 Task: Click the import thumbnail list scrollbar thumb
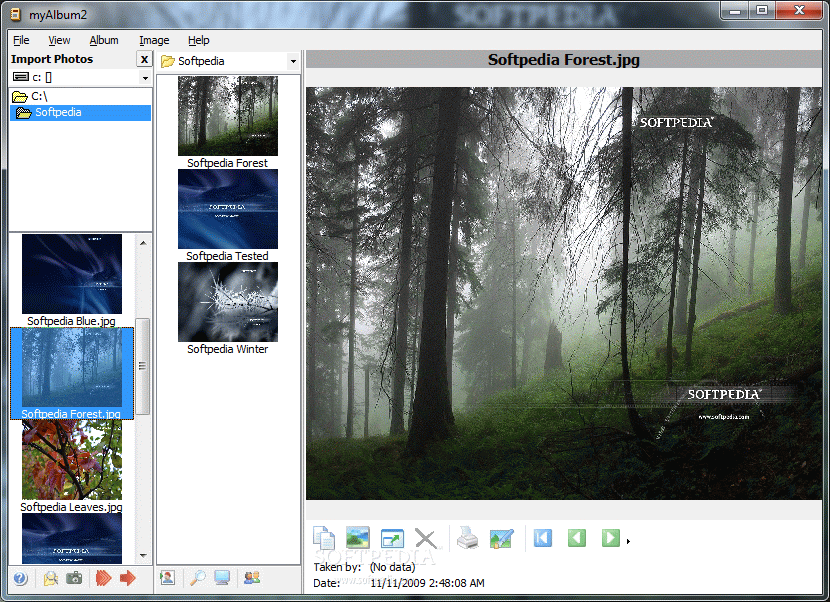[142, 366]
